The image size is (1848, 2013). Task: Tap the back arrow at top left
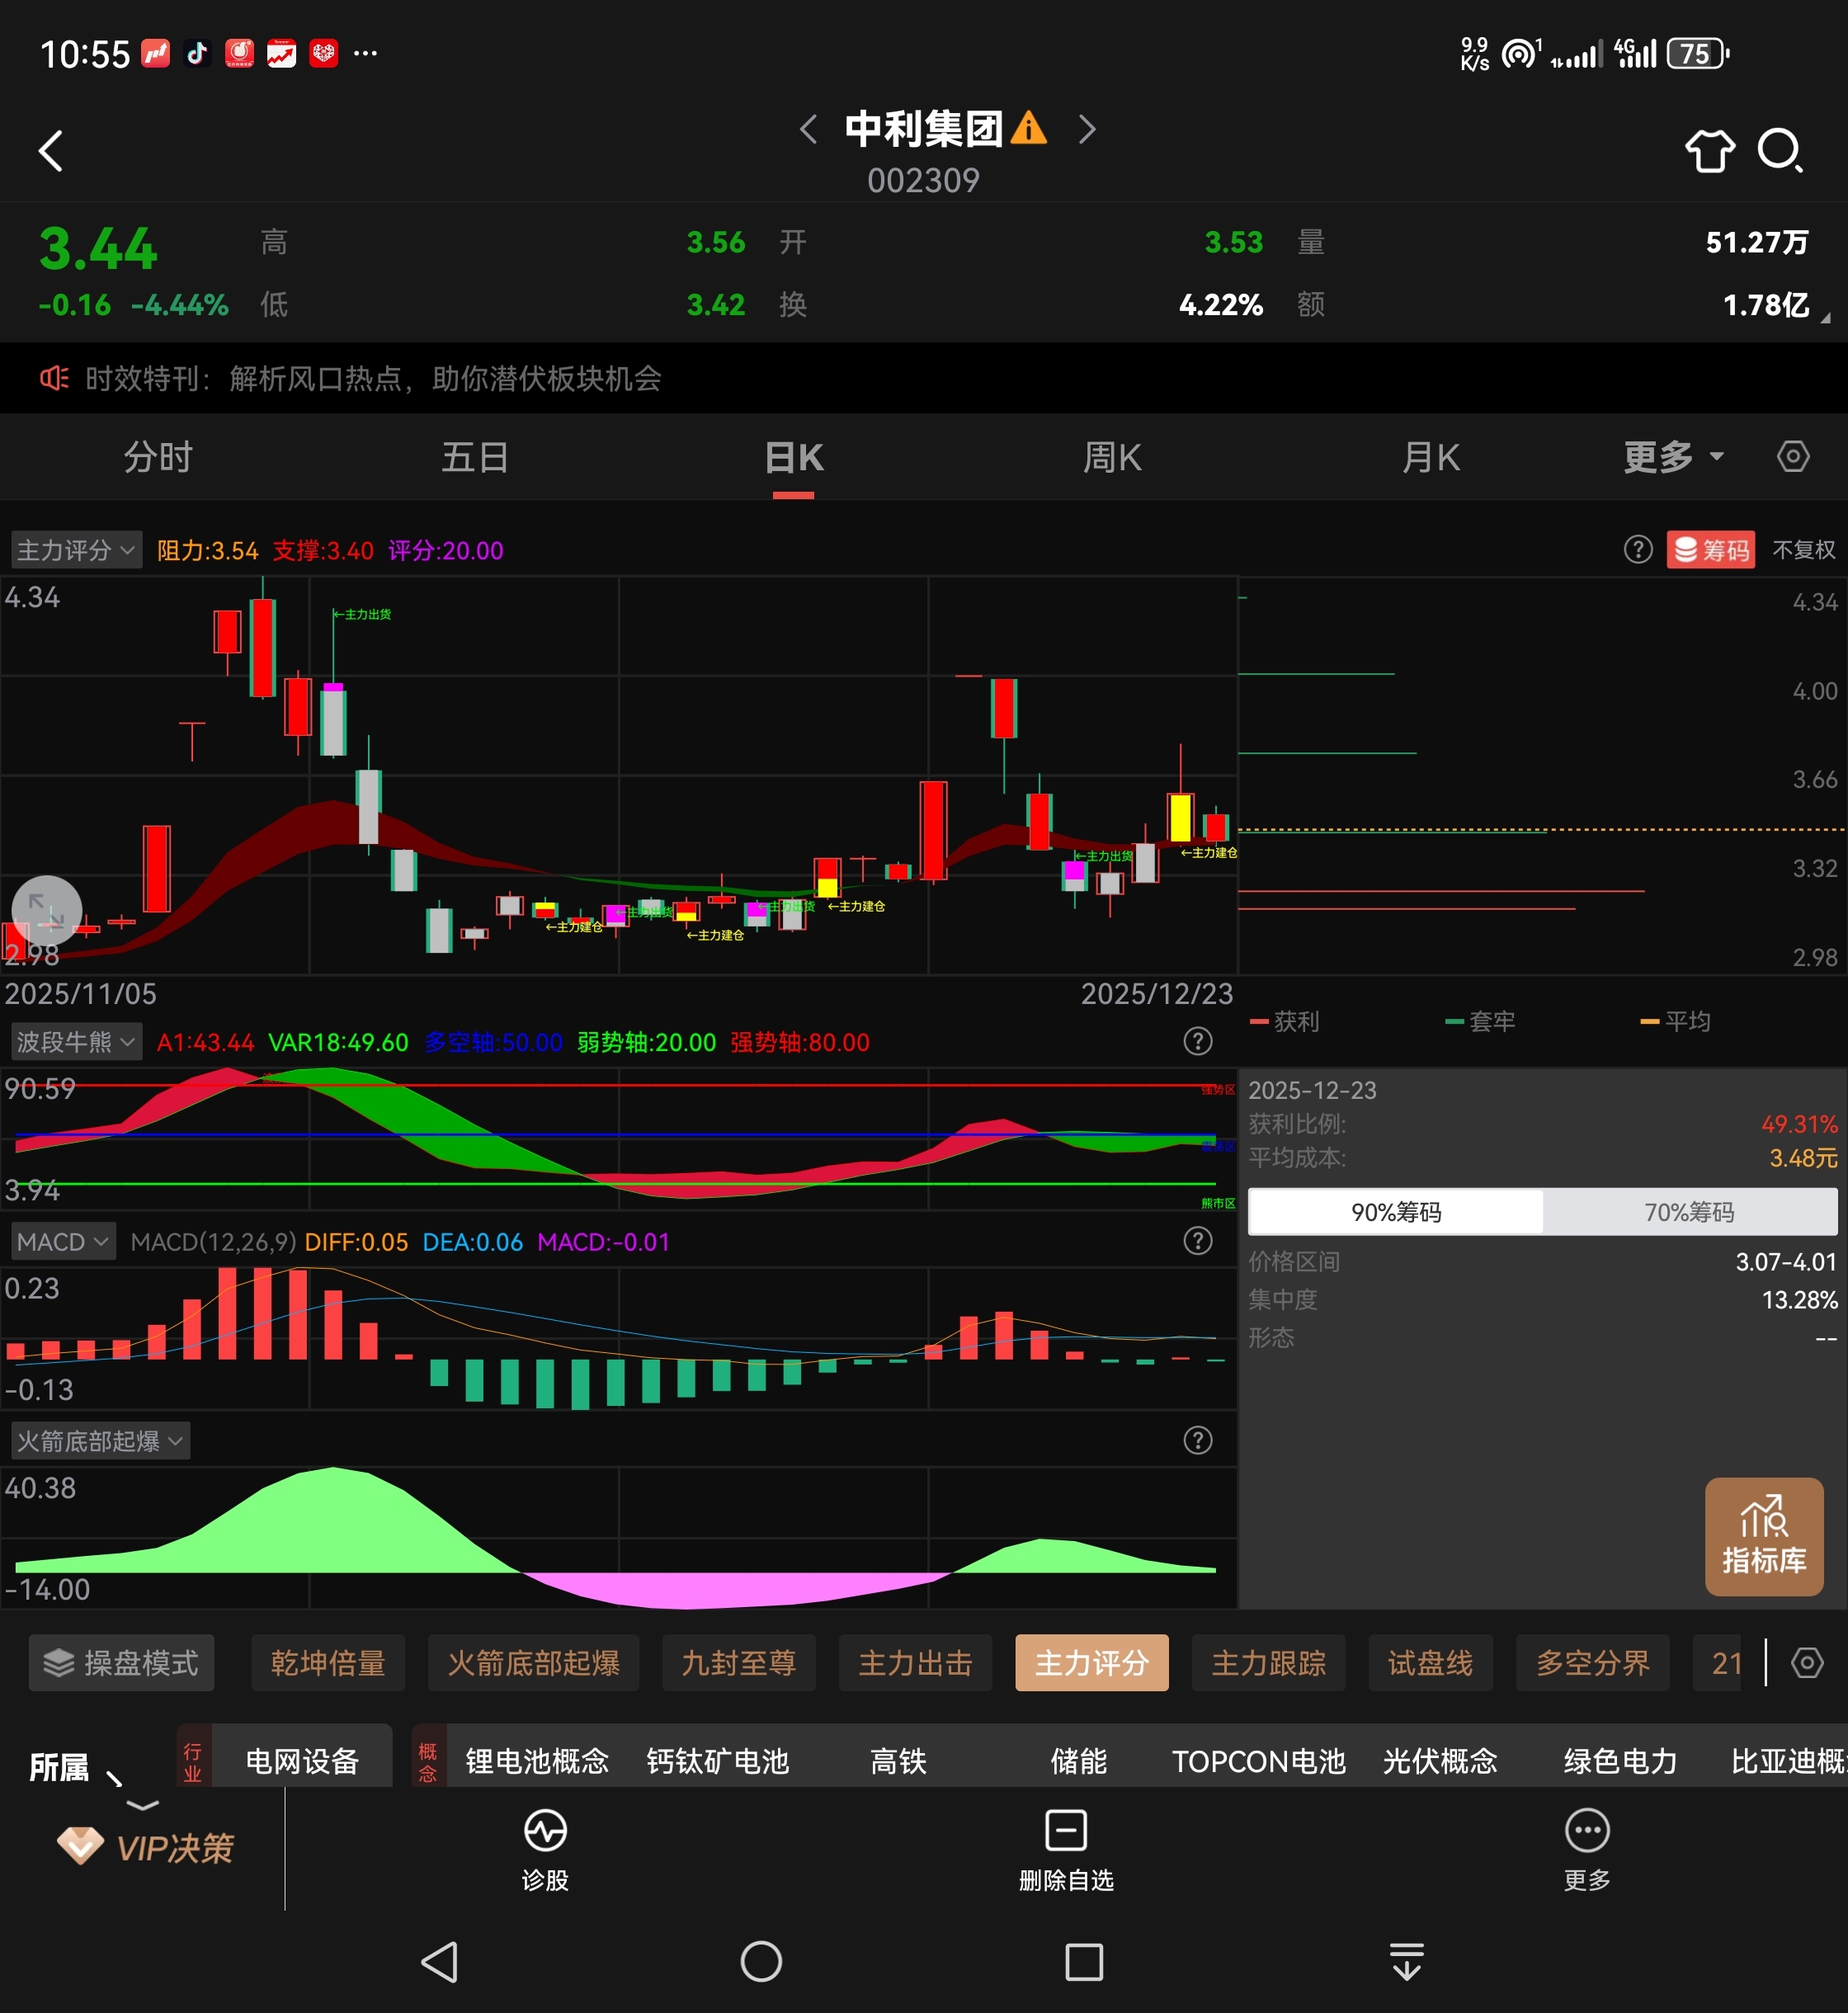pos(51,151)
